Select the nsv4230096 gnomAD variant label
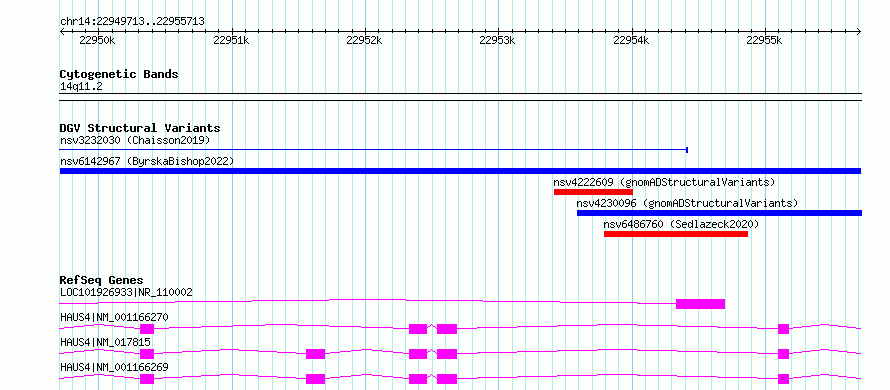890x390 pixels. point(687,203)
